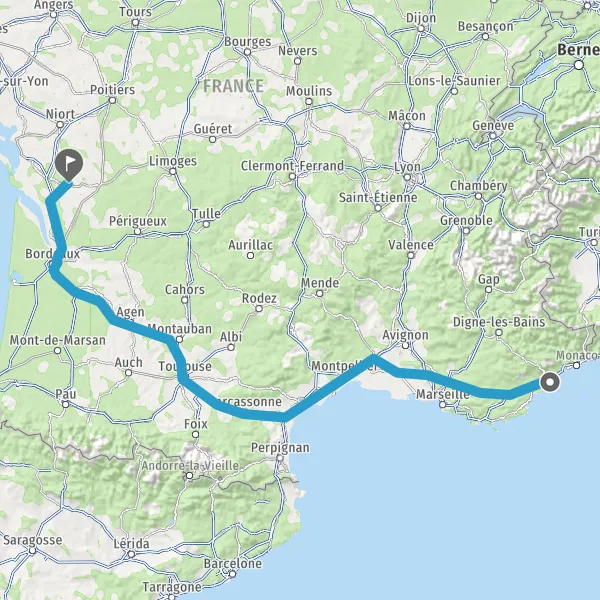Select the Dijon city marker dot
The image size is (600, 600).
421,29
